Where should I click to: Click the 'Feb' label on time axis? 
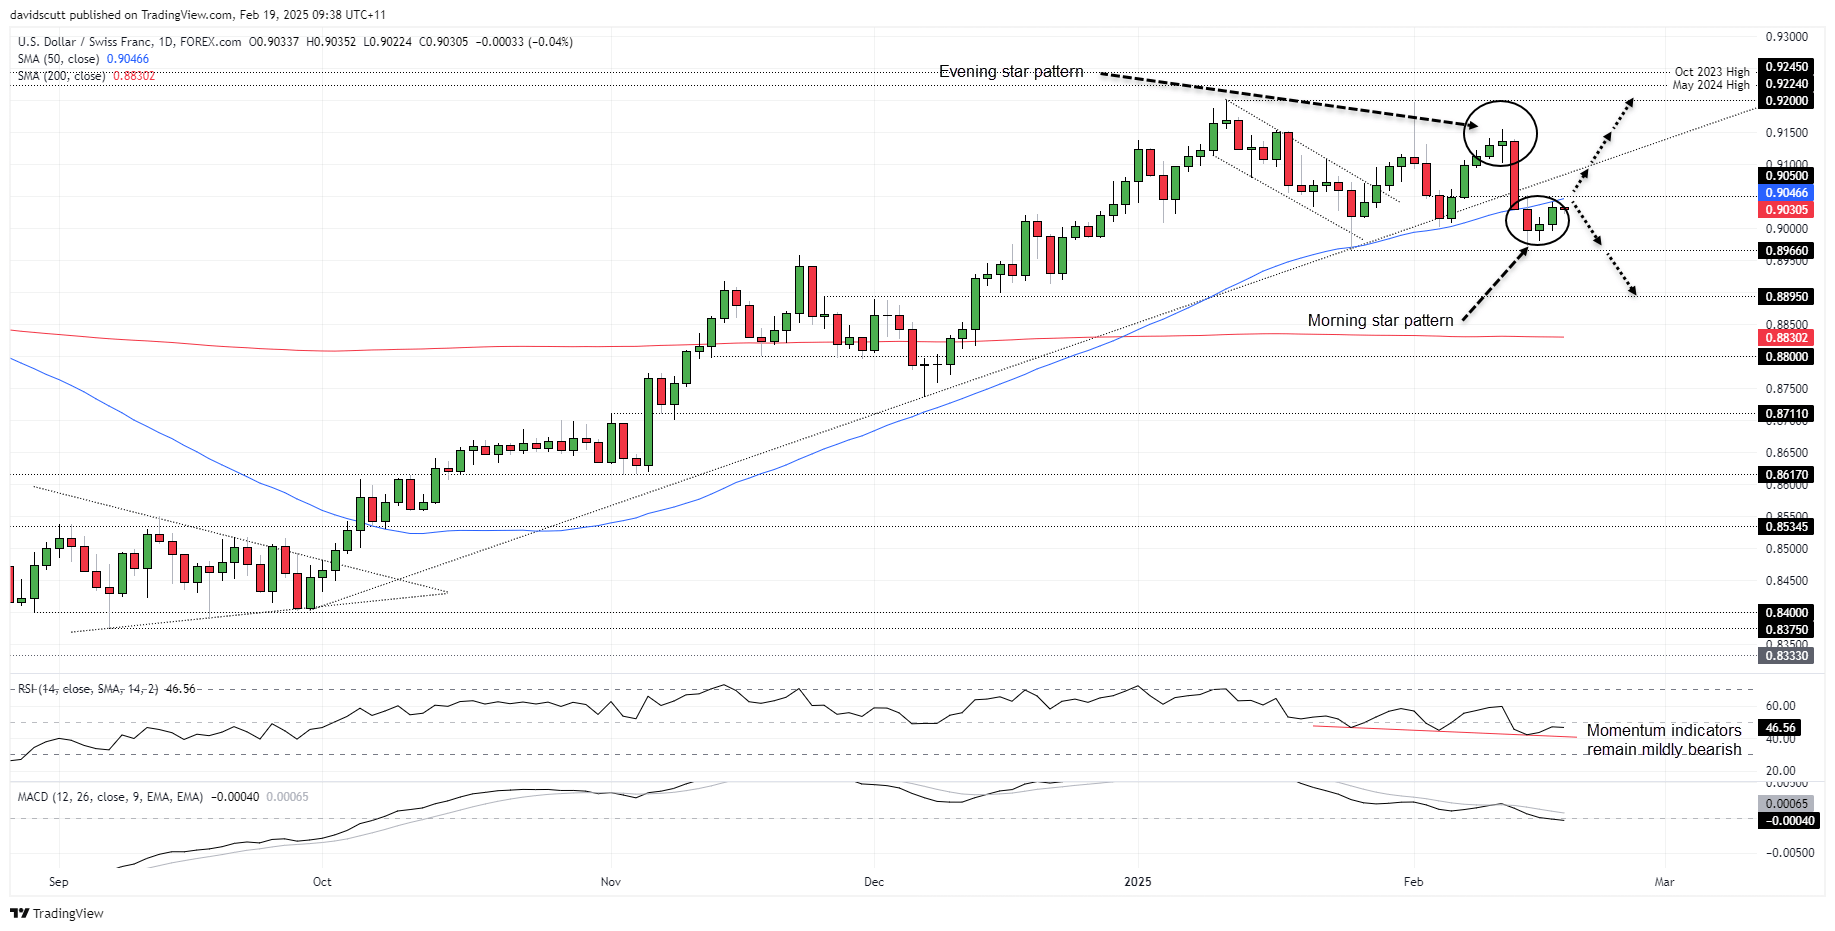click(1413, 882)
